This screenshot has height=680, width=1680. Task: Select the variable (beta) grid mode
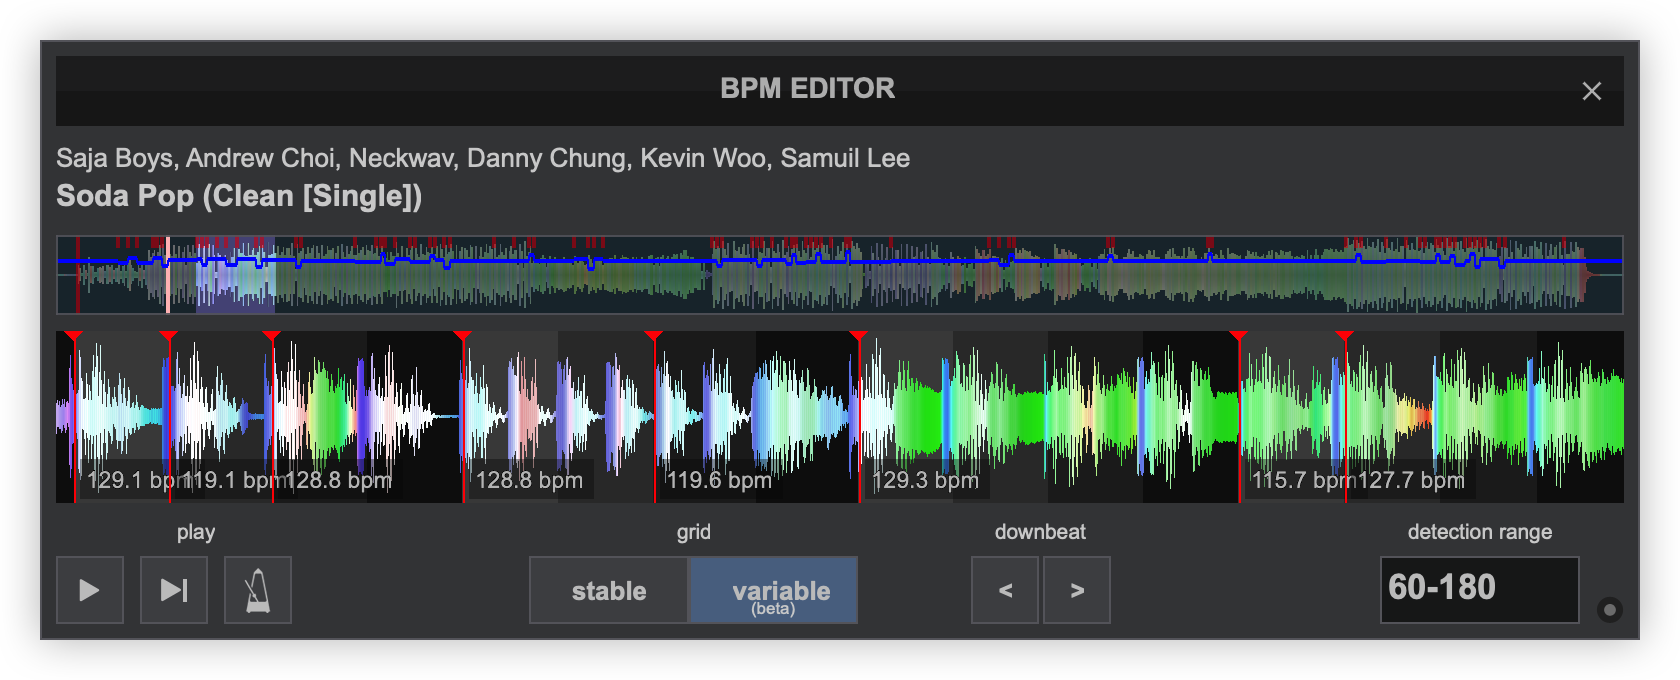pyautogui.click(x=774, y=590)
